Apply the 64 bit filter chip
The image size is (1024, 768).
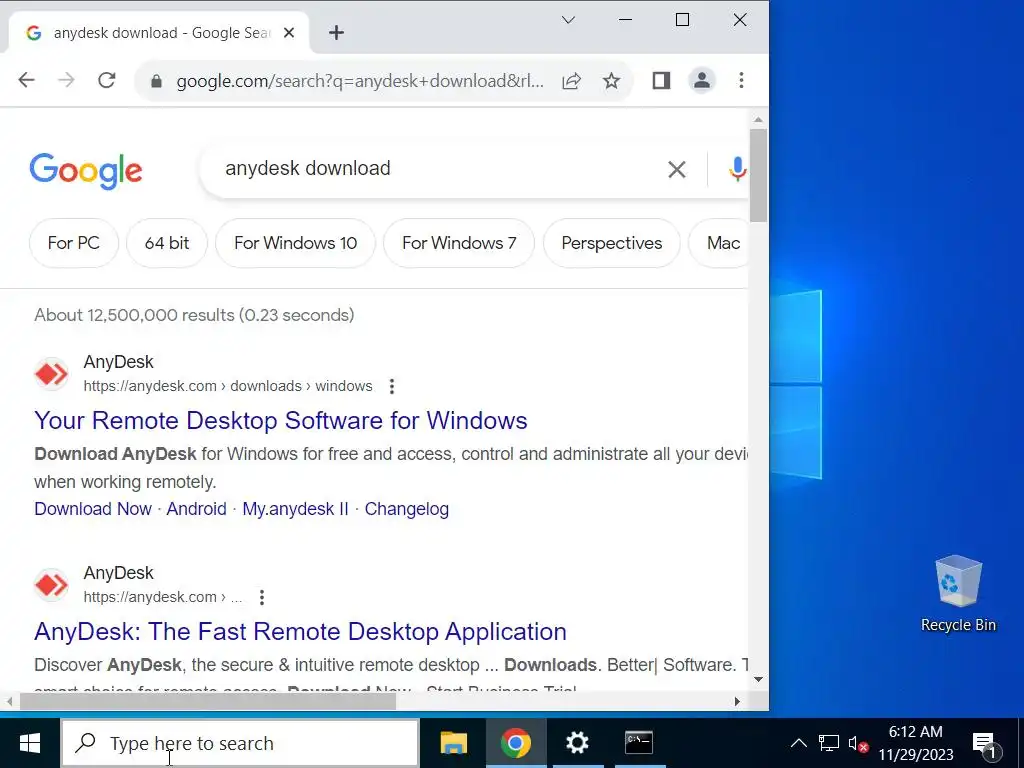pos(167,243)
